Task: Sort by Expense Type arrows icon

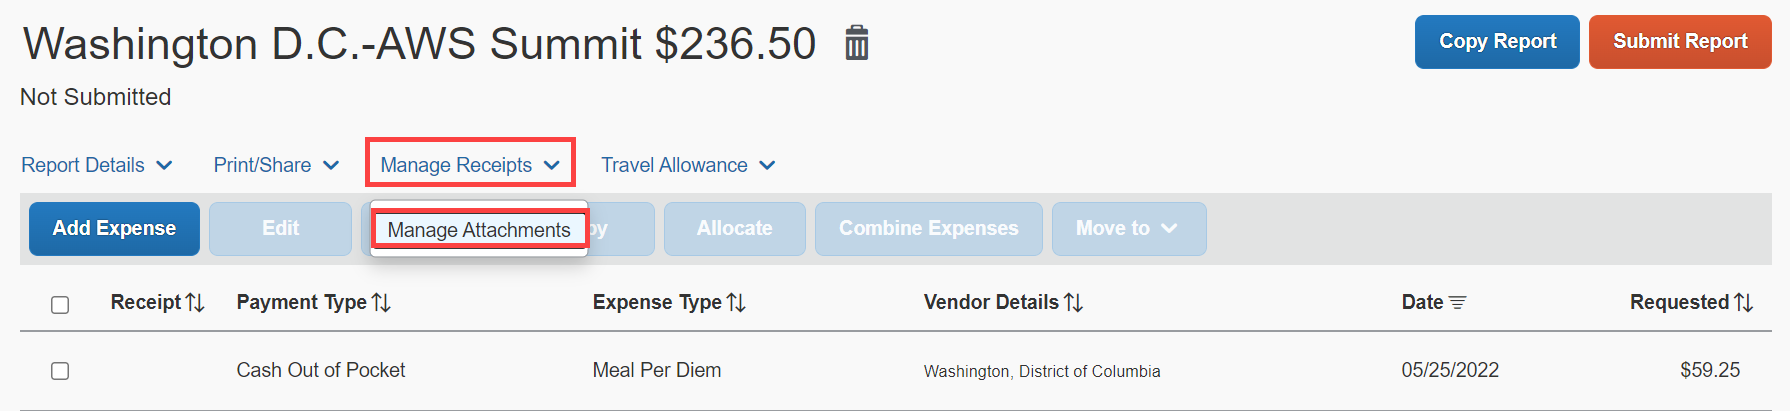Action: point(736,302)
